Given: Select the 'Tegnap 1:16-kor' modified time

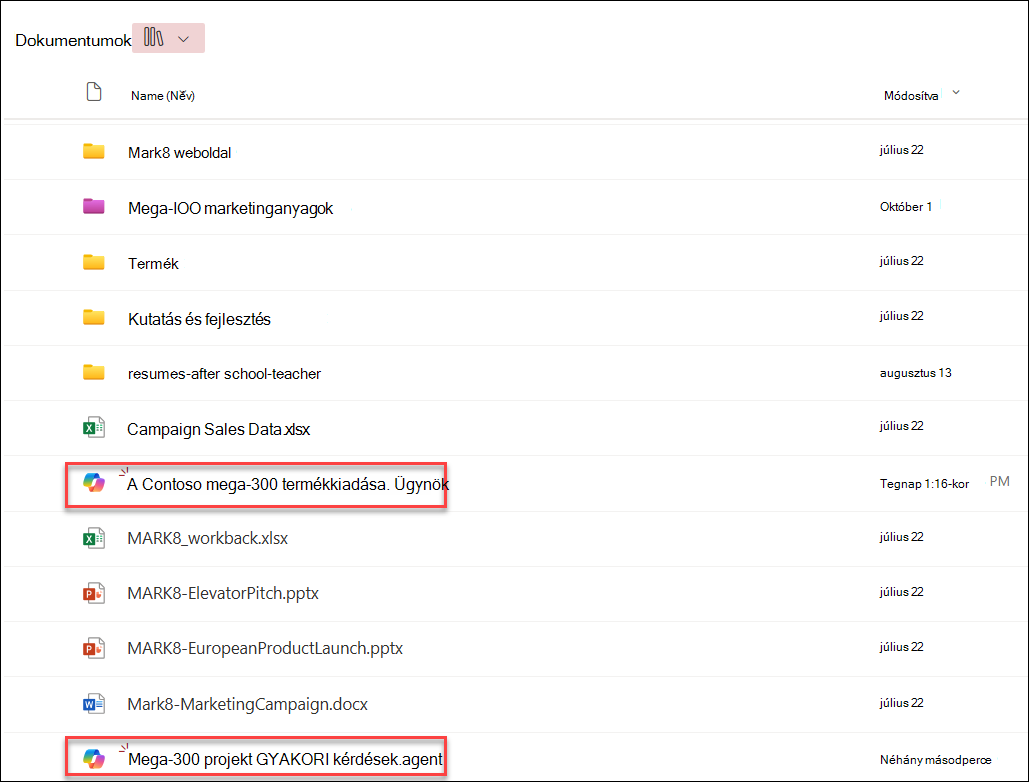Looking at the screenshot, I should point(924,484).
